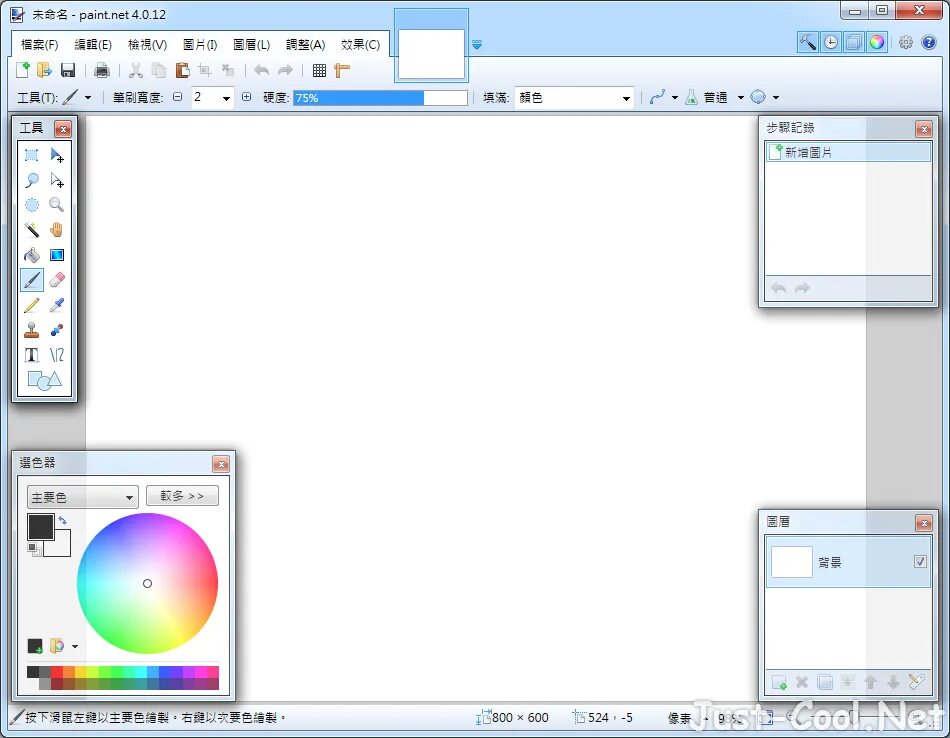Pick a hue on the color wheel

coord(147,583)
